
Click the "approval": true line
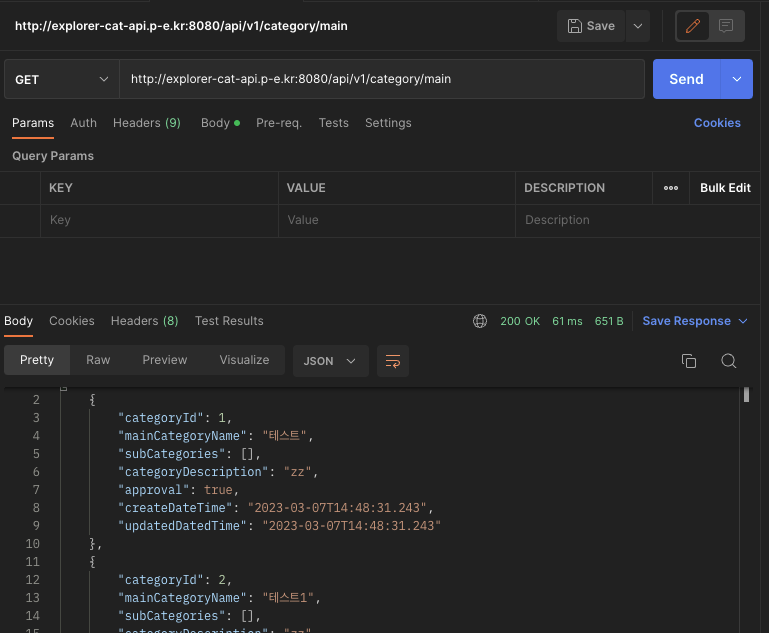178,490
